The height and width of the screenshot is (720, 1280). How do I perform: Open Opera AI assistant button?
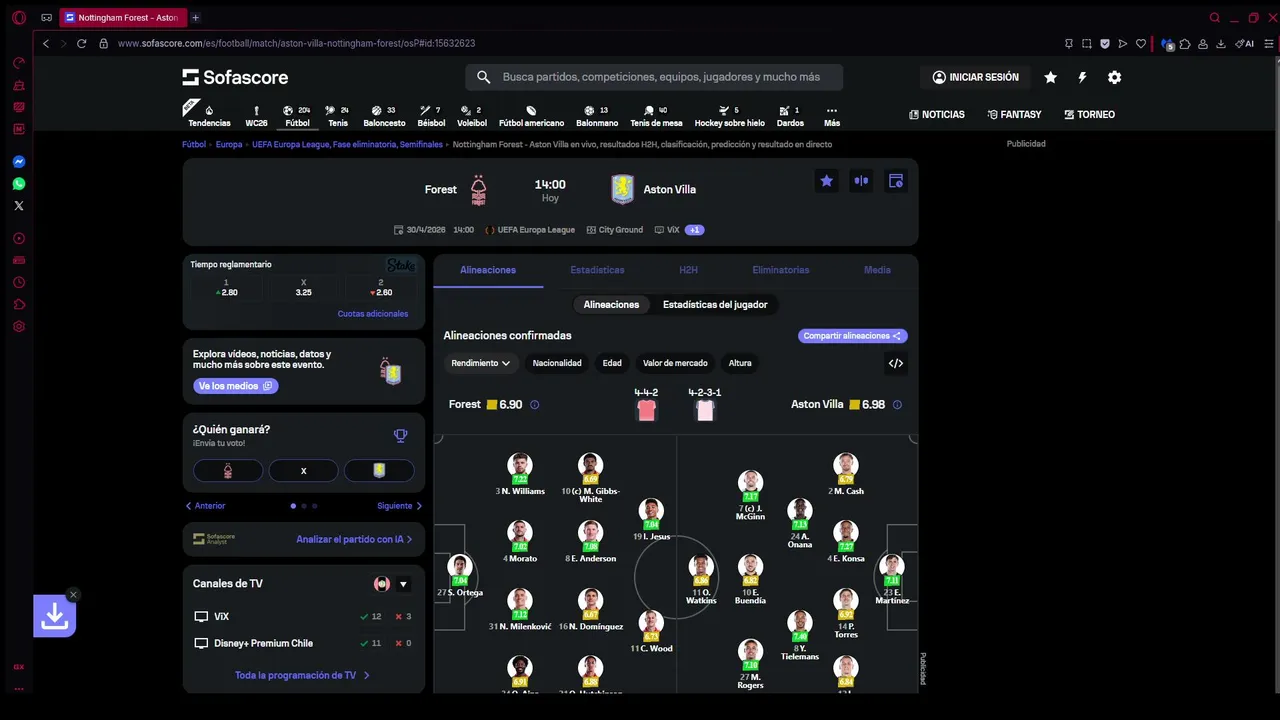point(1245,44)
